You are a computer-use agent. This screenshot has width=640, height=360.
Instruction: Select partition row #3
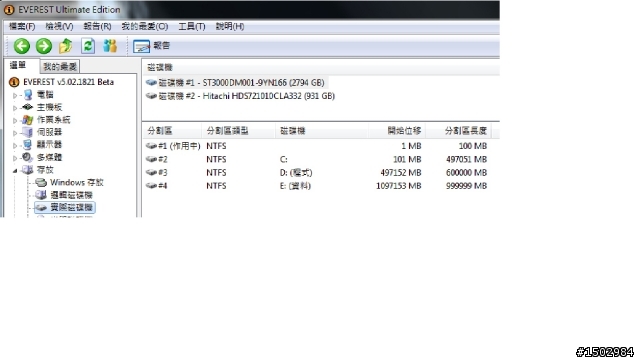point(317,173)
